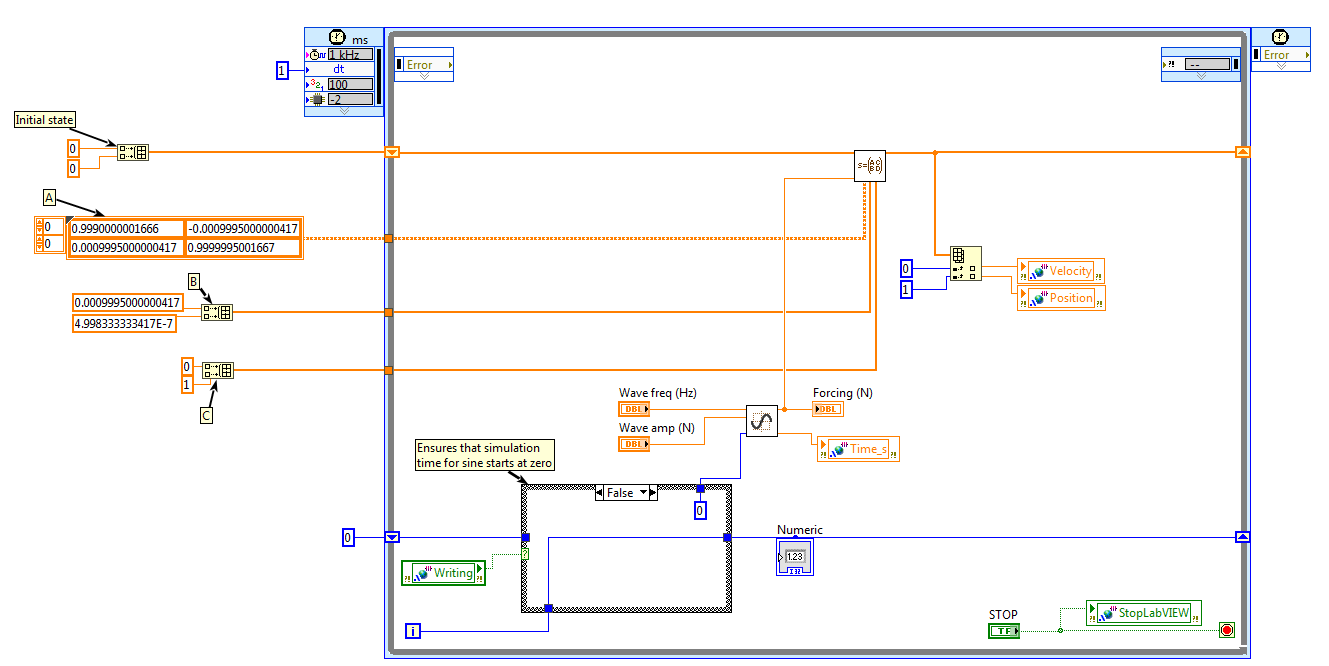Click the timed loop clock icon labeled ms
This screenshot has width=1329, height=666.
pos(335,37)
